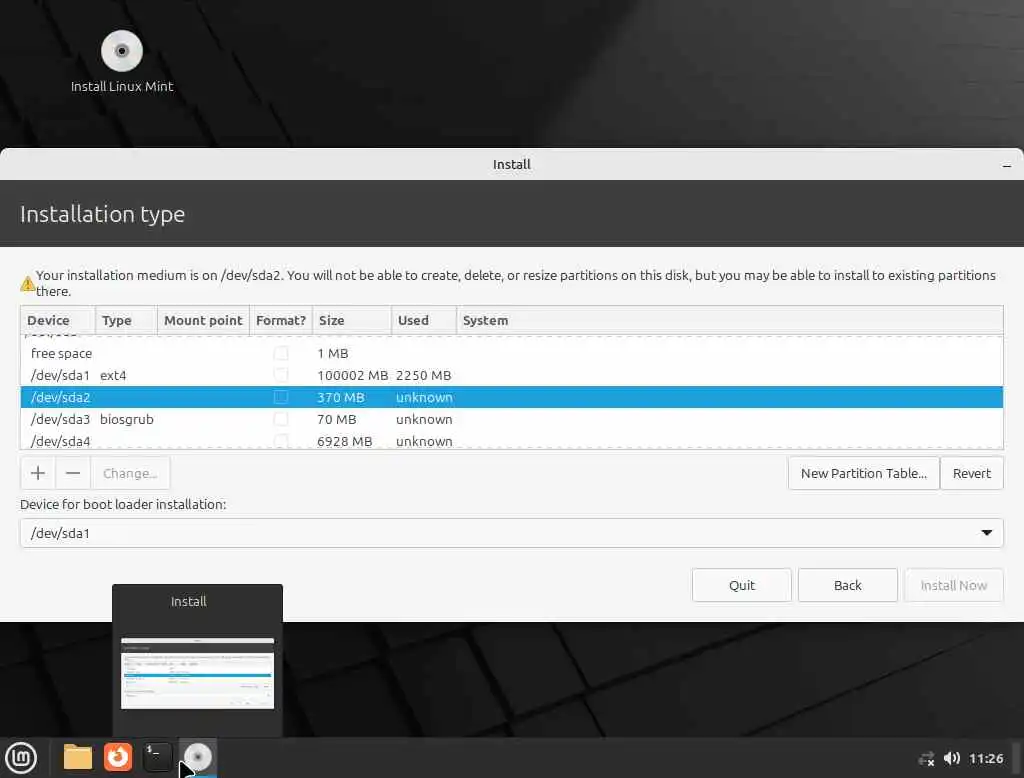Sort by the Device column header
The image size is (1024, 778).
[x=57, y=320]
